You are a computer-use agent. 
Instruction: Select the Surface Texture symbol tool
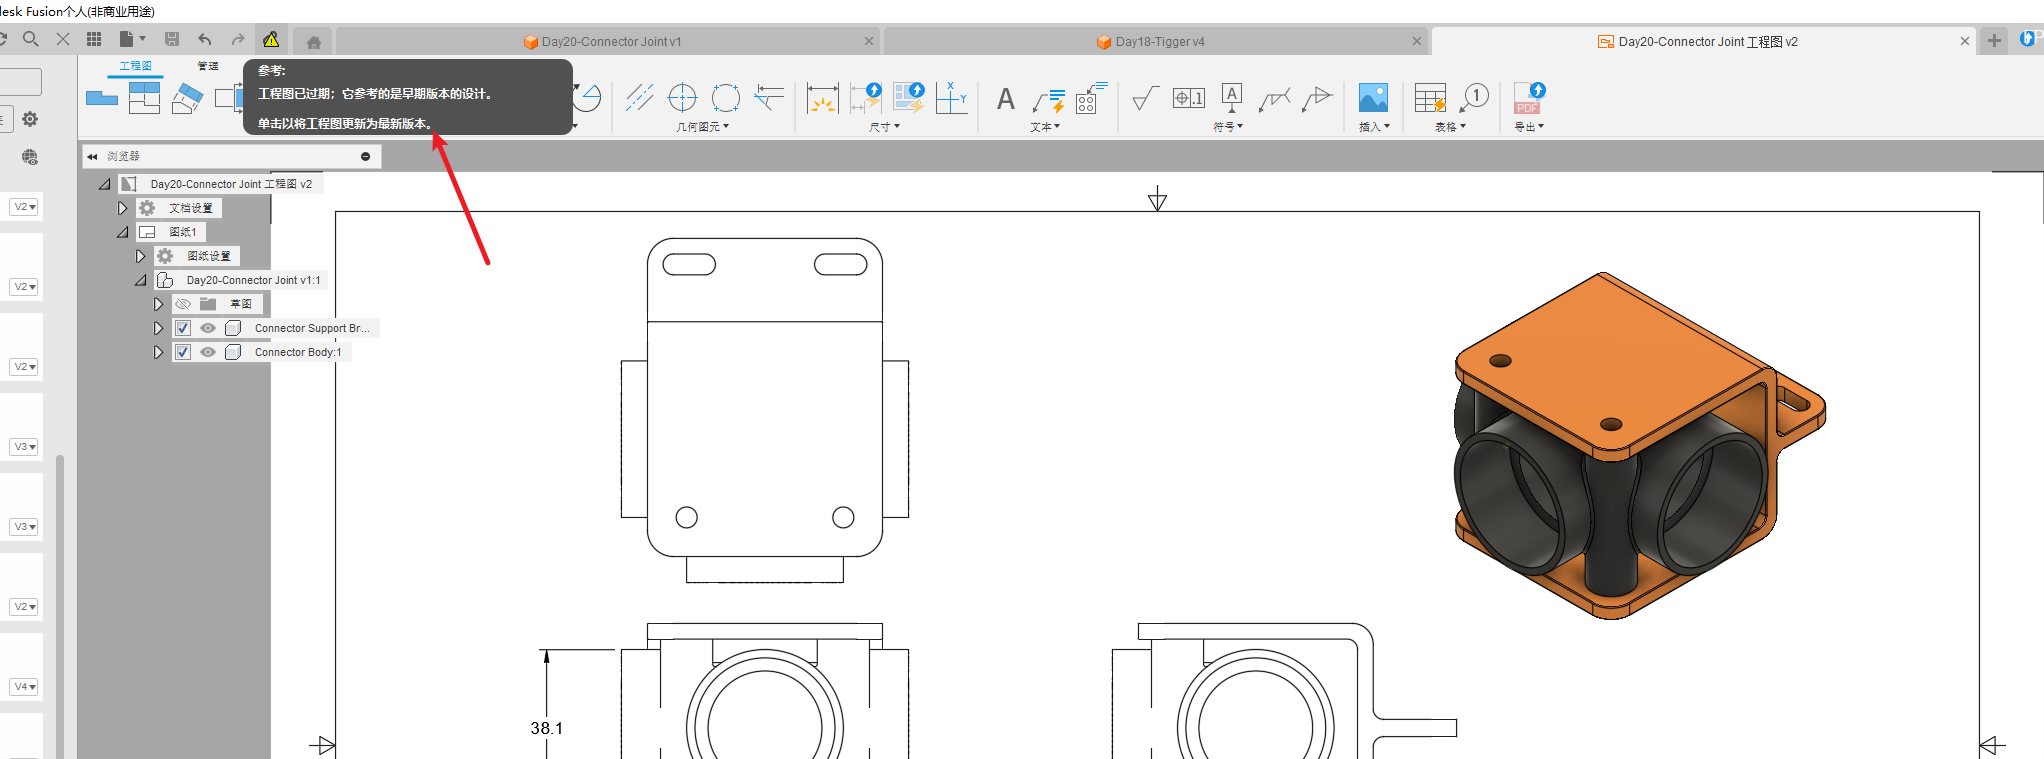[1145, 98]
